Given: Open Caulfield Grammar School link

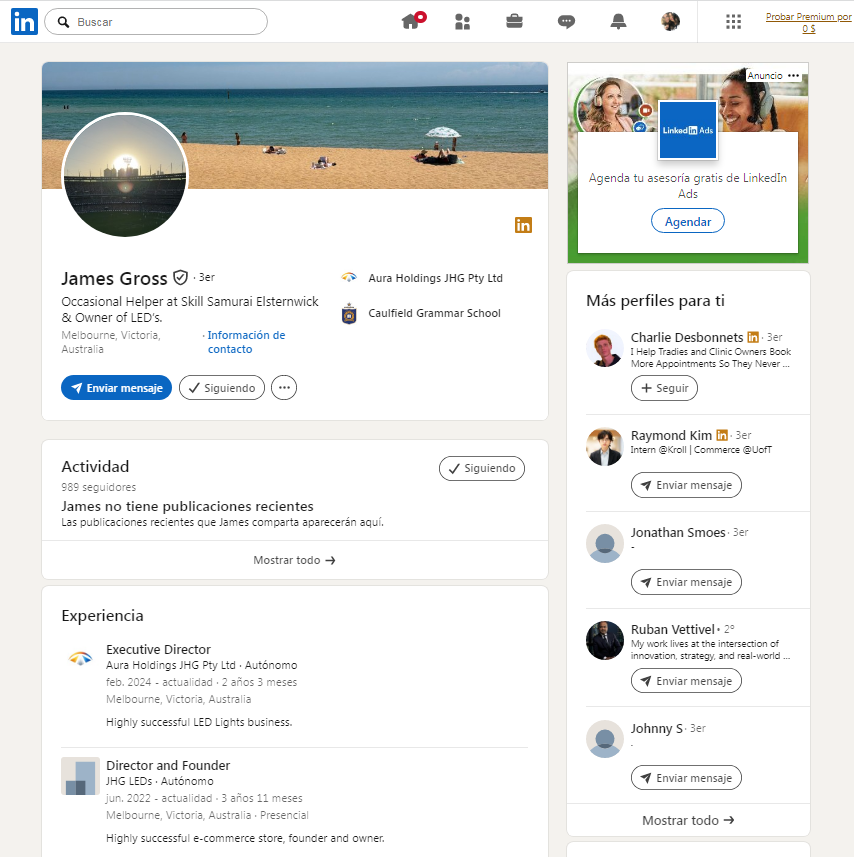Looking at the screenshot, I should (434, 313).
